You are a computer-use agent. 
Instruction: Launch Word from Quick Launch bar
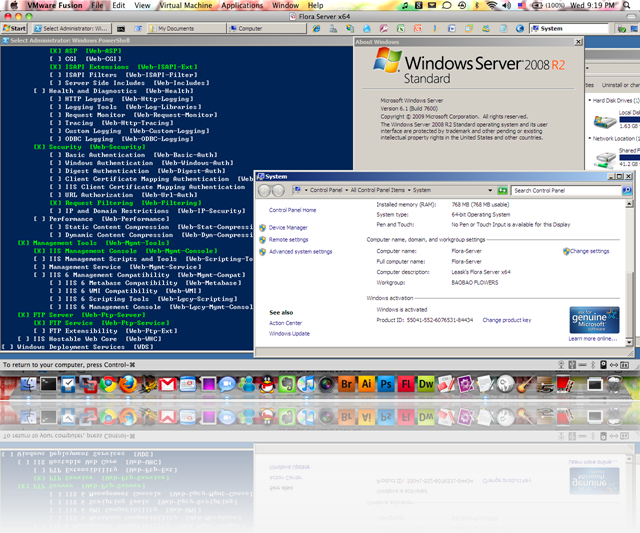(452, 29)
